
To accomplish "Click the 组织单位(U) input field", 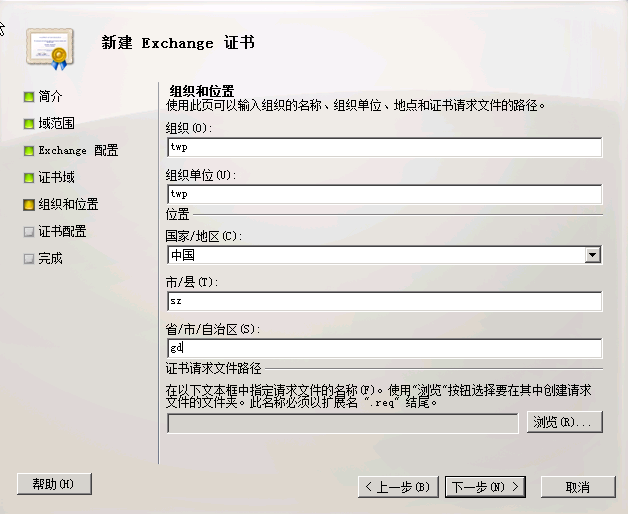I will tap(384, 194).
